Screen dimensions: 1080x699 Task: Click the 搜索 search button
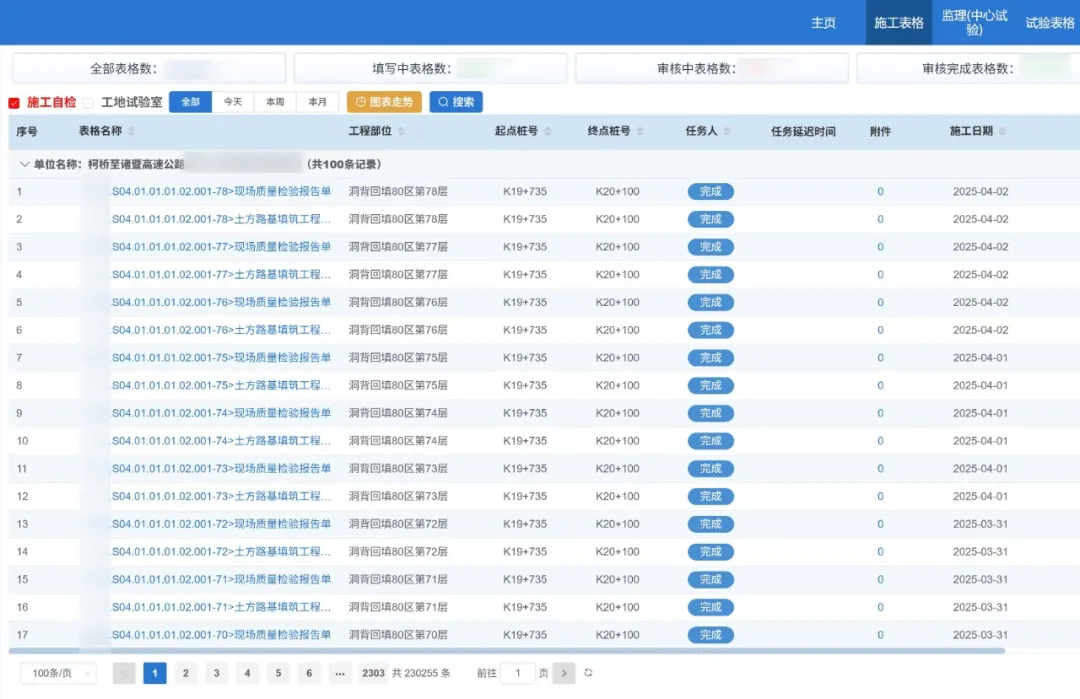(456, 102)
